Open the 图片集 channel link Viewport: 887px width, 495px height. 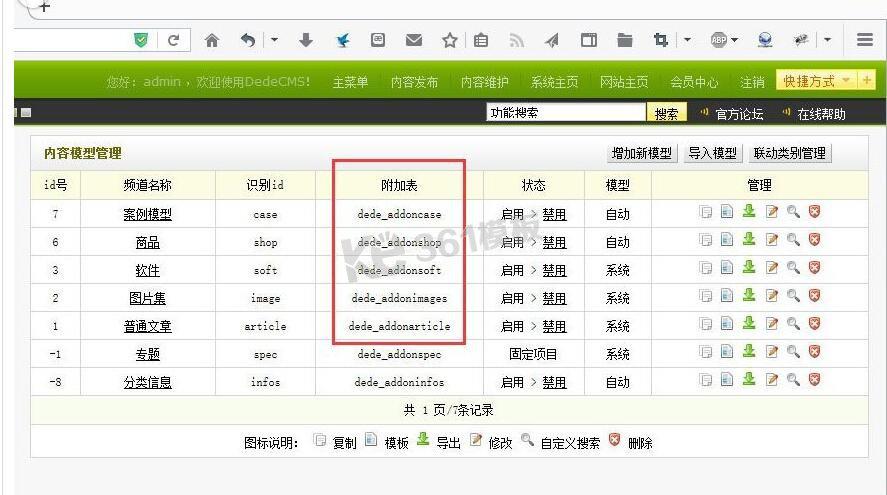click(148, 298)
